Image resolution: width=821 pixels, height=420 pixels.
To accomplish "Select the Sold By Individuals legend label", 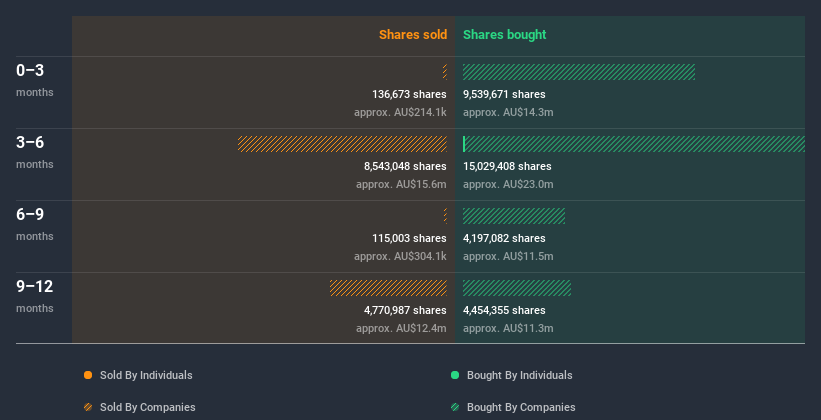I will click(146, 375).
